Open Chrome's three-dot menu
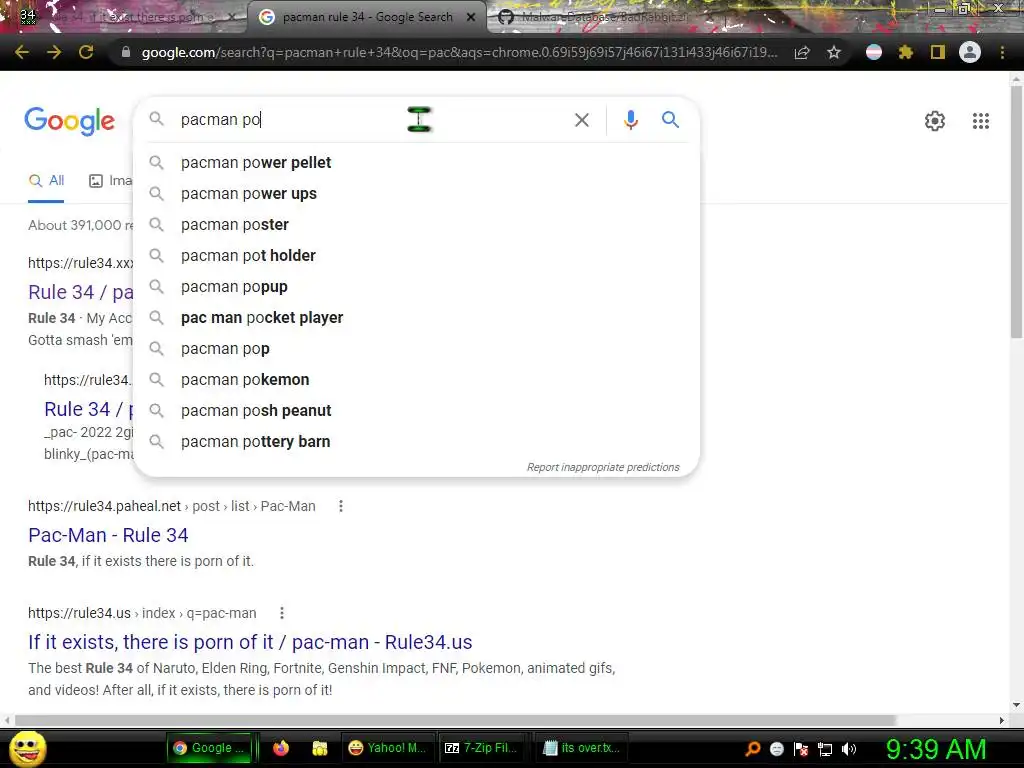The image size is (1024, 768). tap(1002, 52)
